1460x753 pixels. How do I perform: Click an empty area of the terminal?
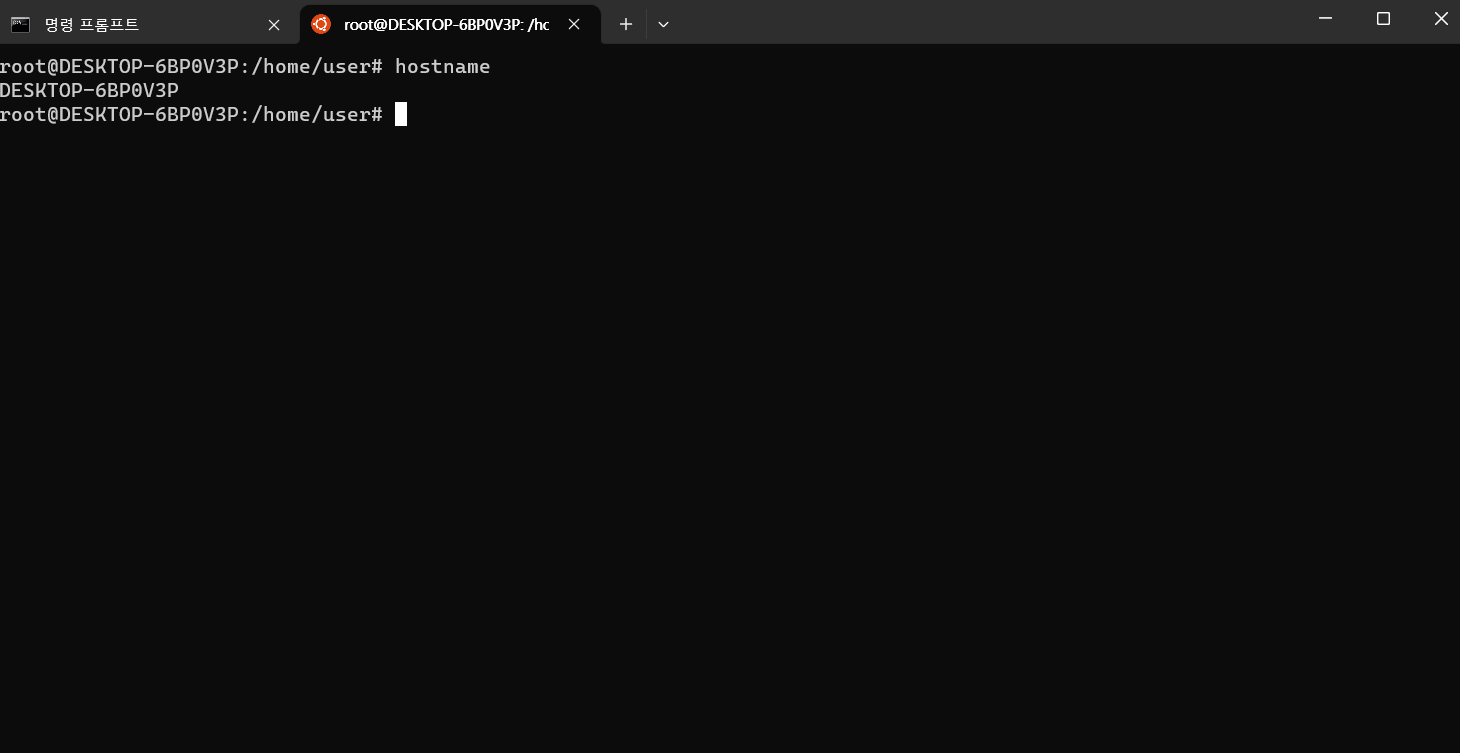[700, 400]
